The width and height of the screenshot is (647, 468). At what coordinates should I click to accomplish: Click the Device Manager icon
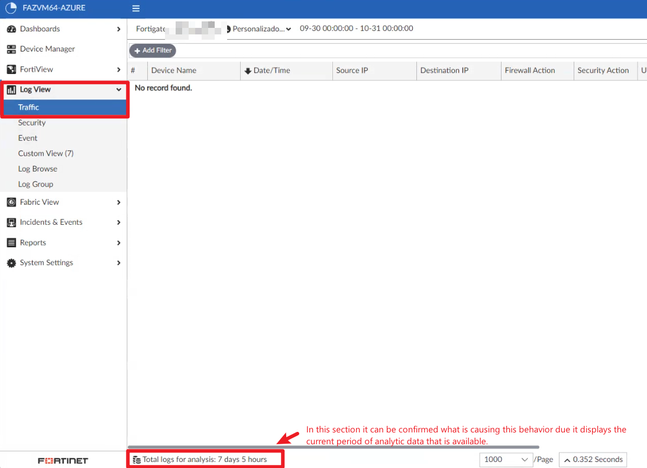12,49
